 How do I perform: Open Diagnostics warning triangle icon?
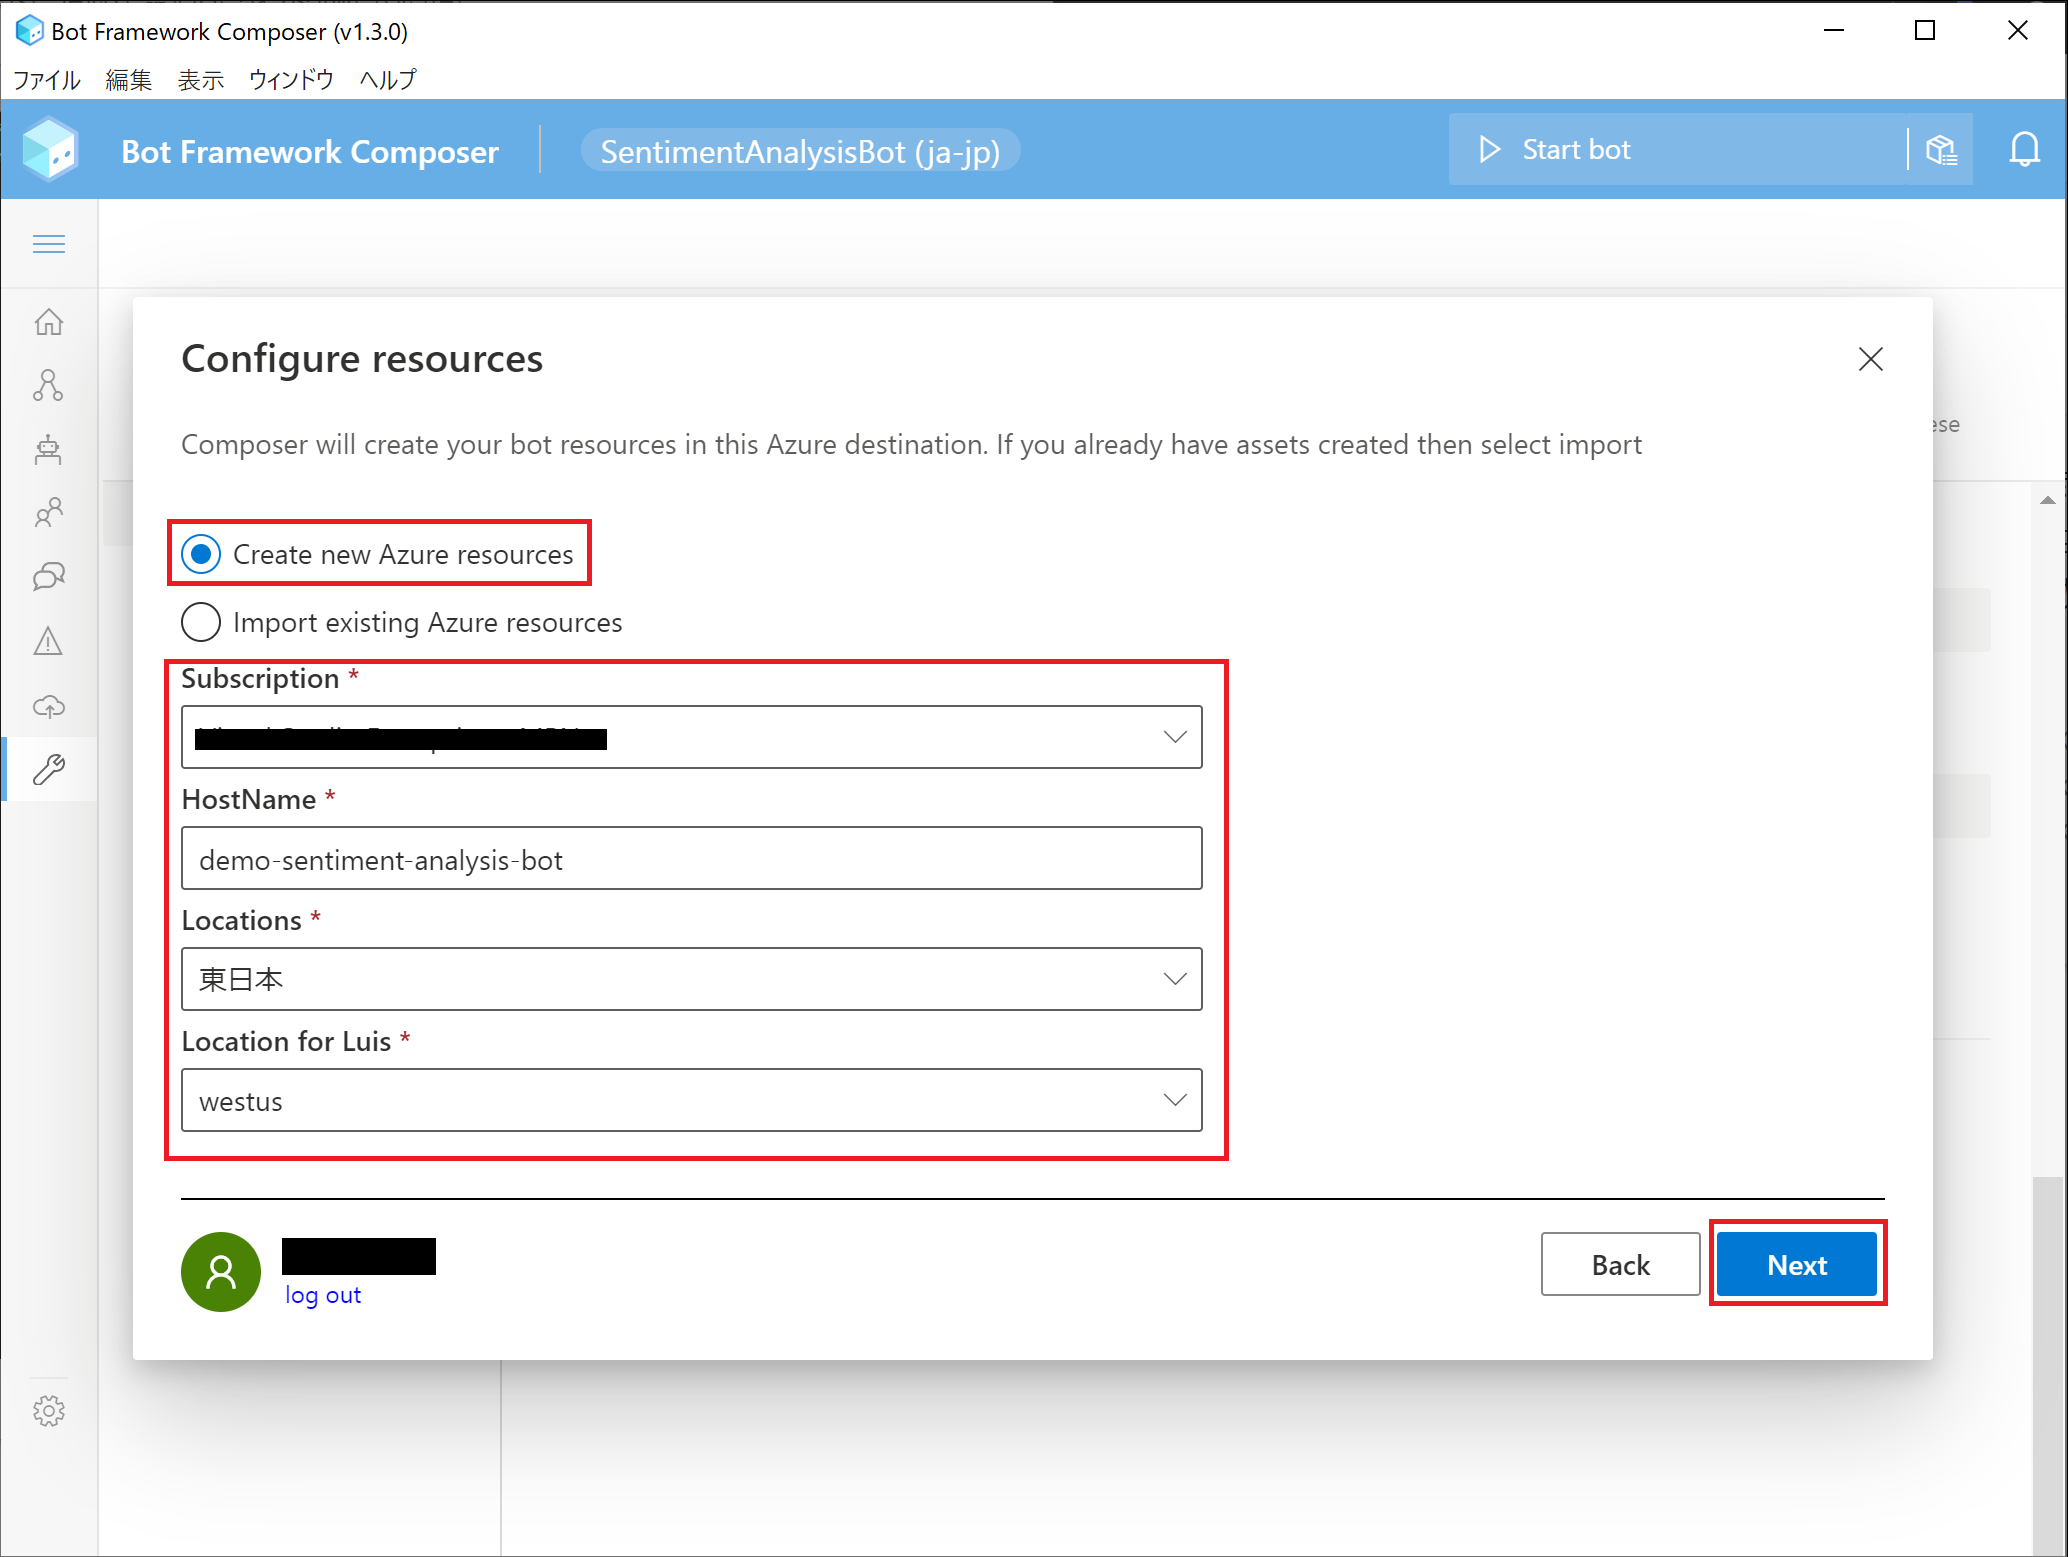pyautogui.click(x=48, y=641)
